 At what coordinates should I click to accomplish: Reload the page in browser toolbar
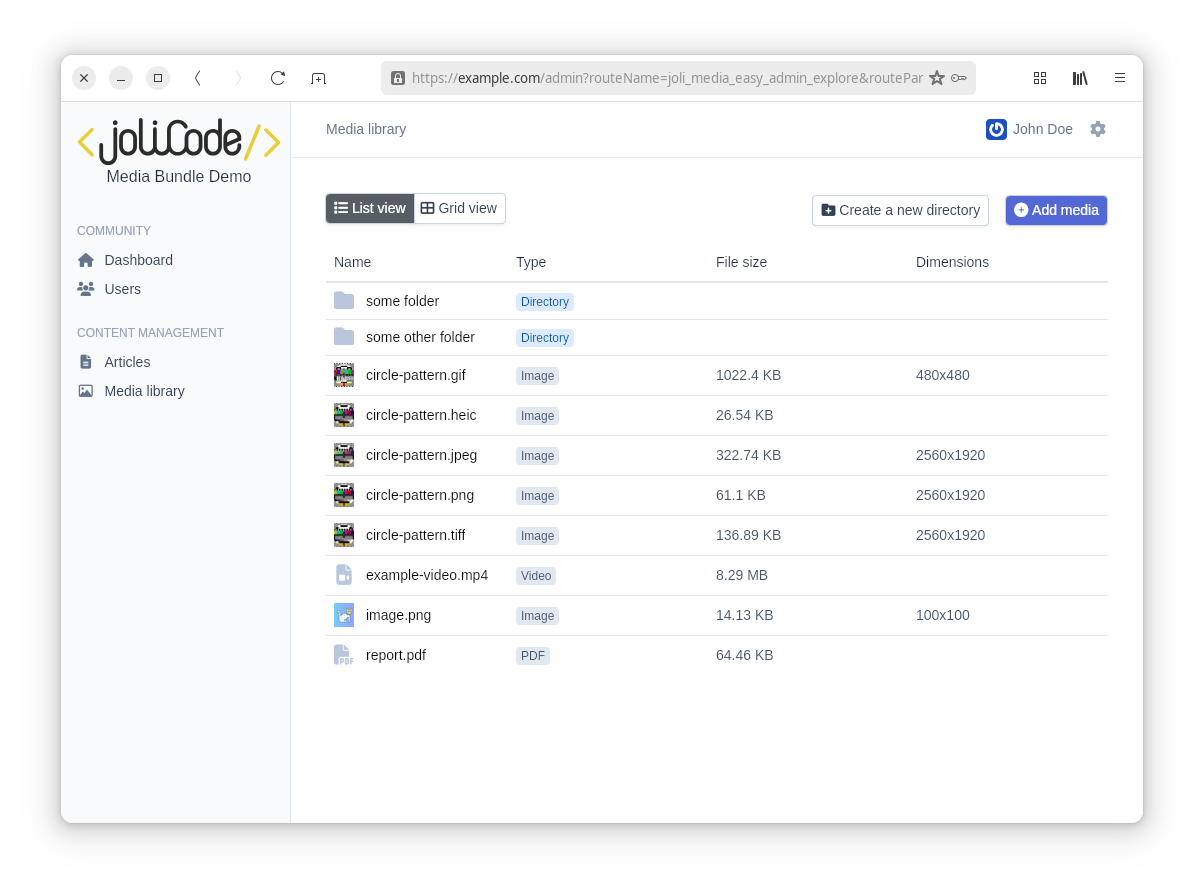278,78
